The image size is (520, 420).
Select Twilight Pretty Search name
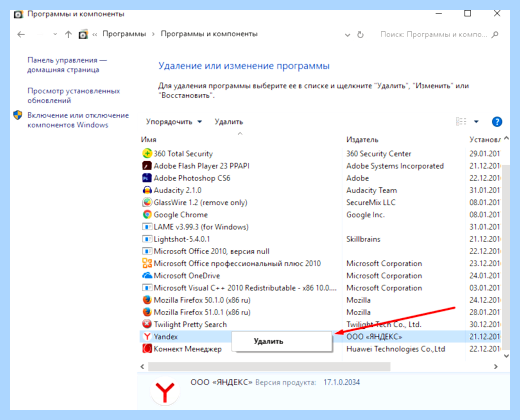(x=190, y=324)
